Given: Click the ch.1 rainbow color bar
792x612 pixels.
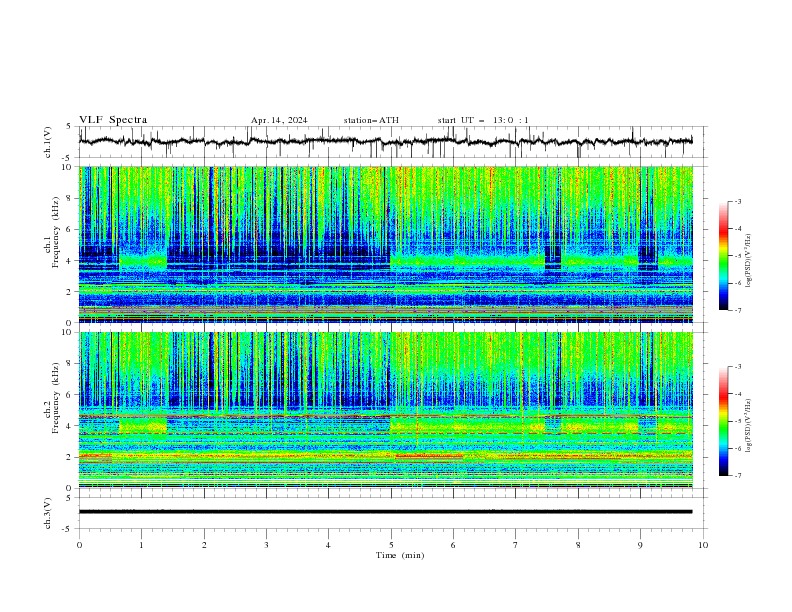Looking at the screenshot, I should coord(723,256).
